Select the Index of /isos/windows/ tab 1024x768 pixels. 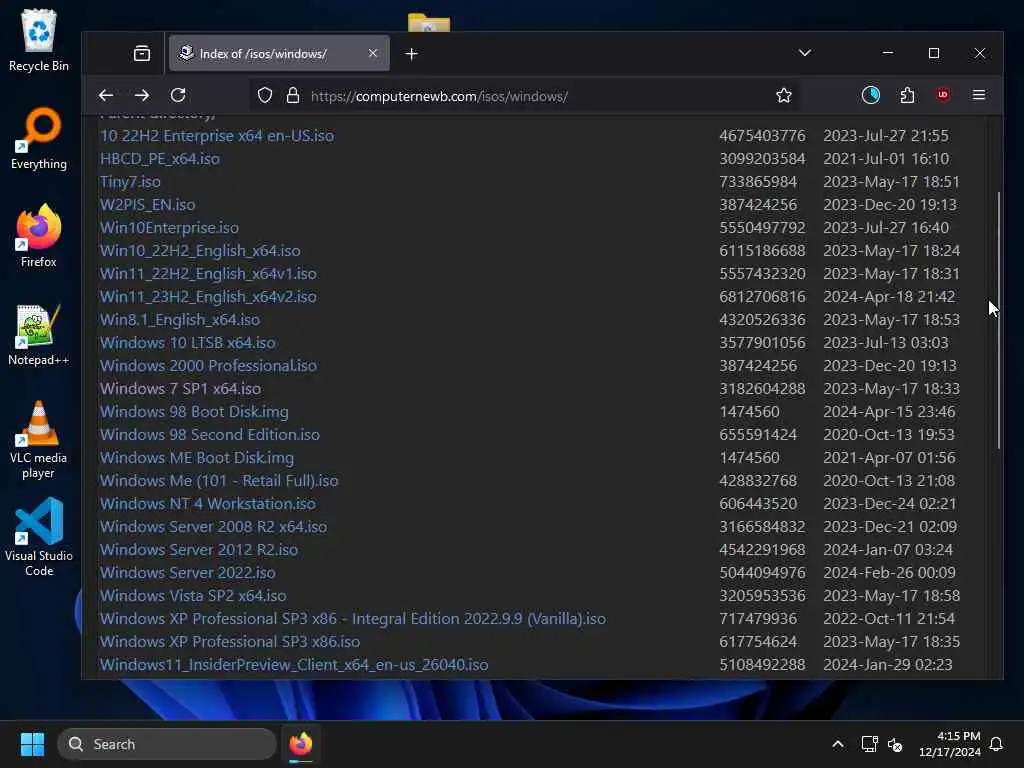click(279, 54)
